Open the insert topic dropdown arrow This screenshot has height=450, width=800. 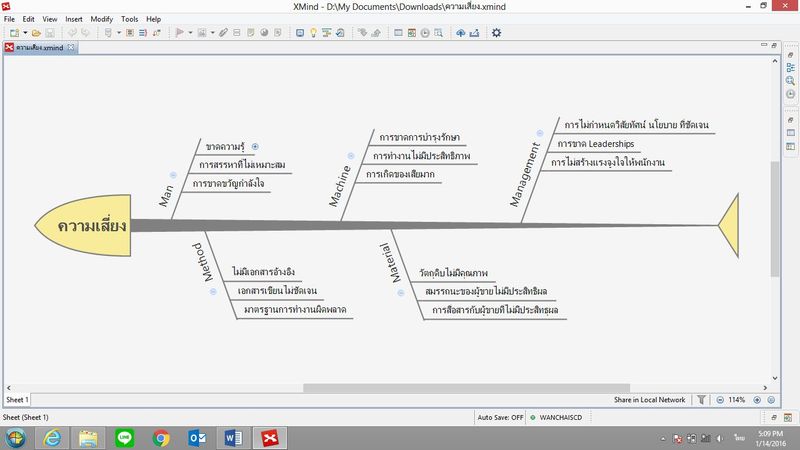pos(119,33)
